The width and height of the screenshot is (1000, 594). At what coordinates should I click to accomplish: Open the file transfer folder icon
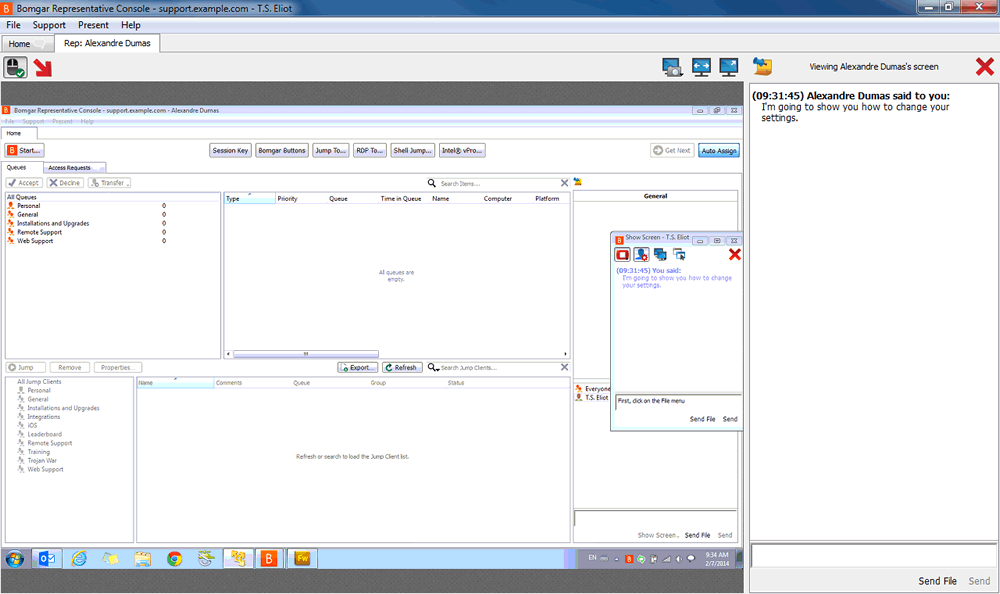pyautogui.click(x=762, y=66)
